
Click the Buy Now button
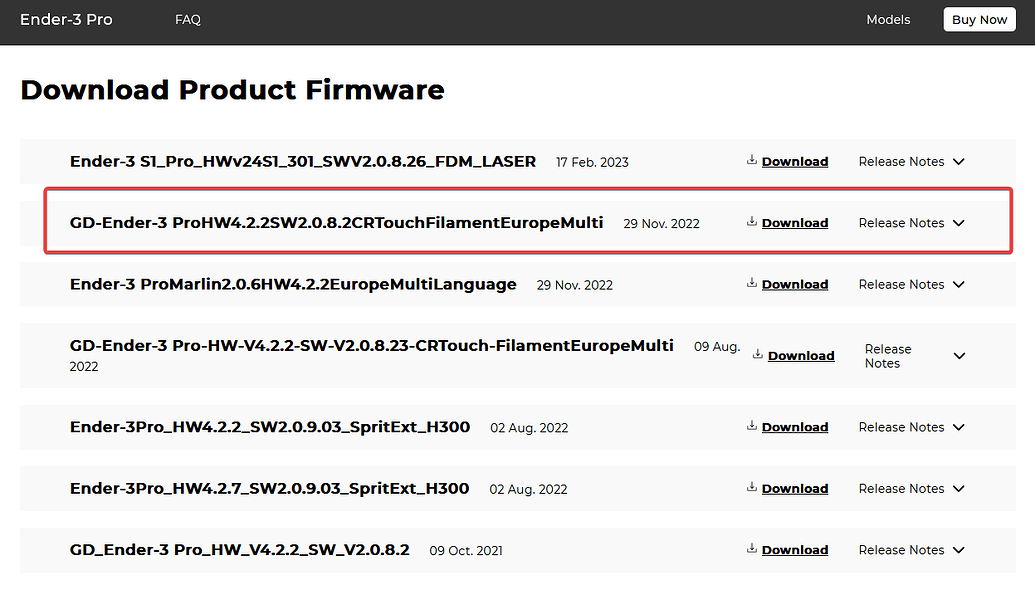pyautogui.click(x=980, y=20)
